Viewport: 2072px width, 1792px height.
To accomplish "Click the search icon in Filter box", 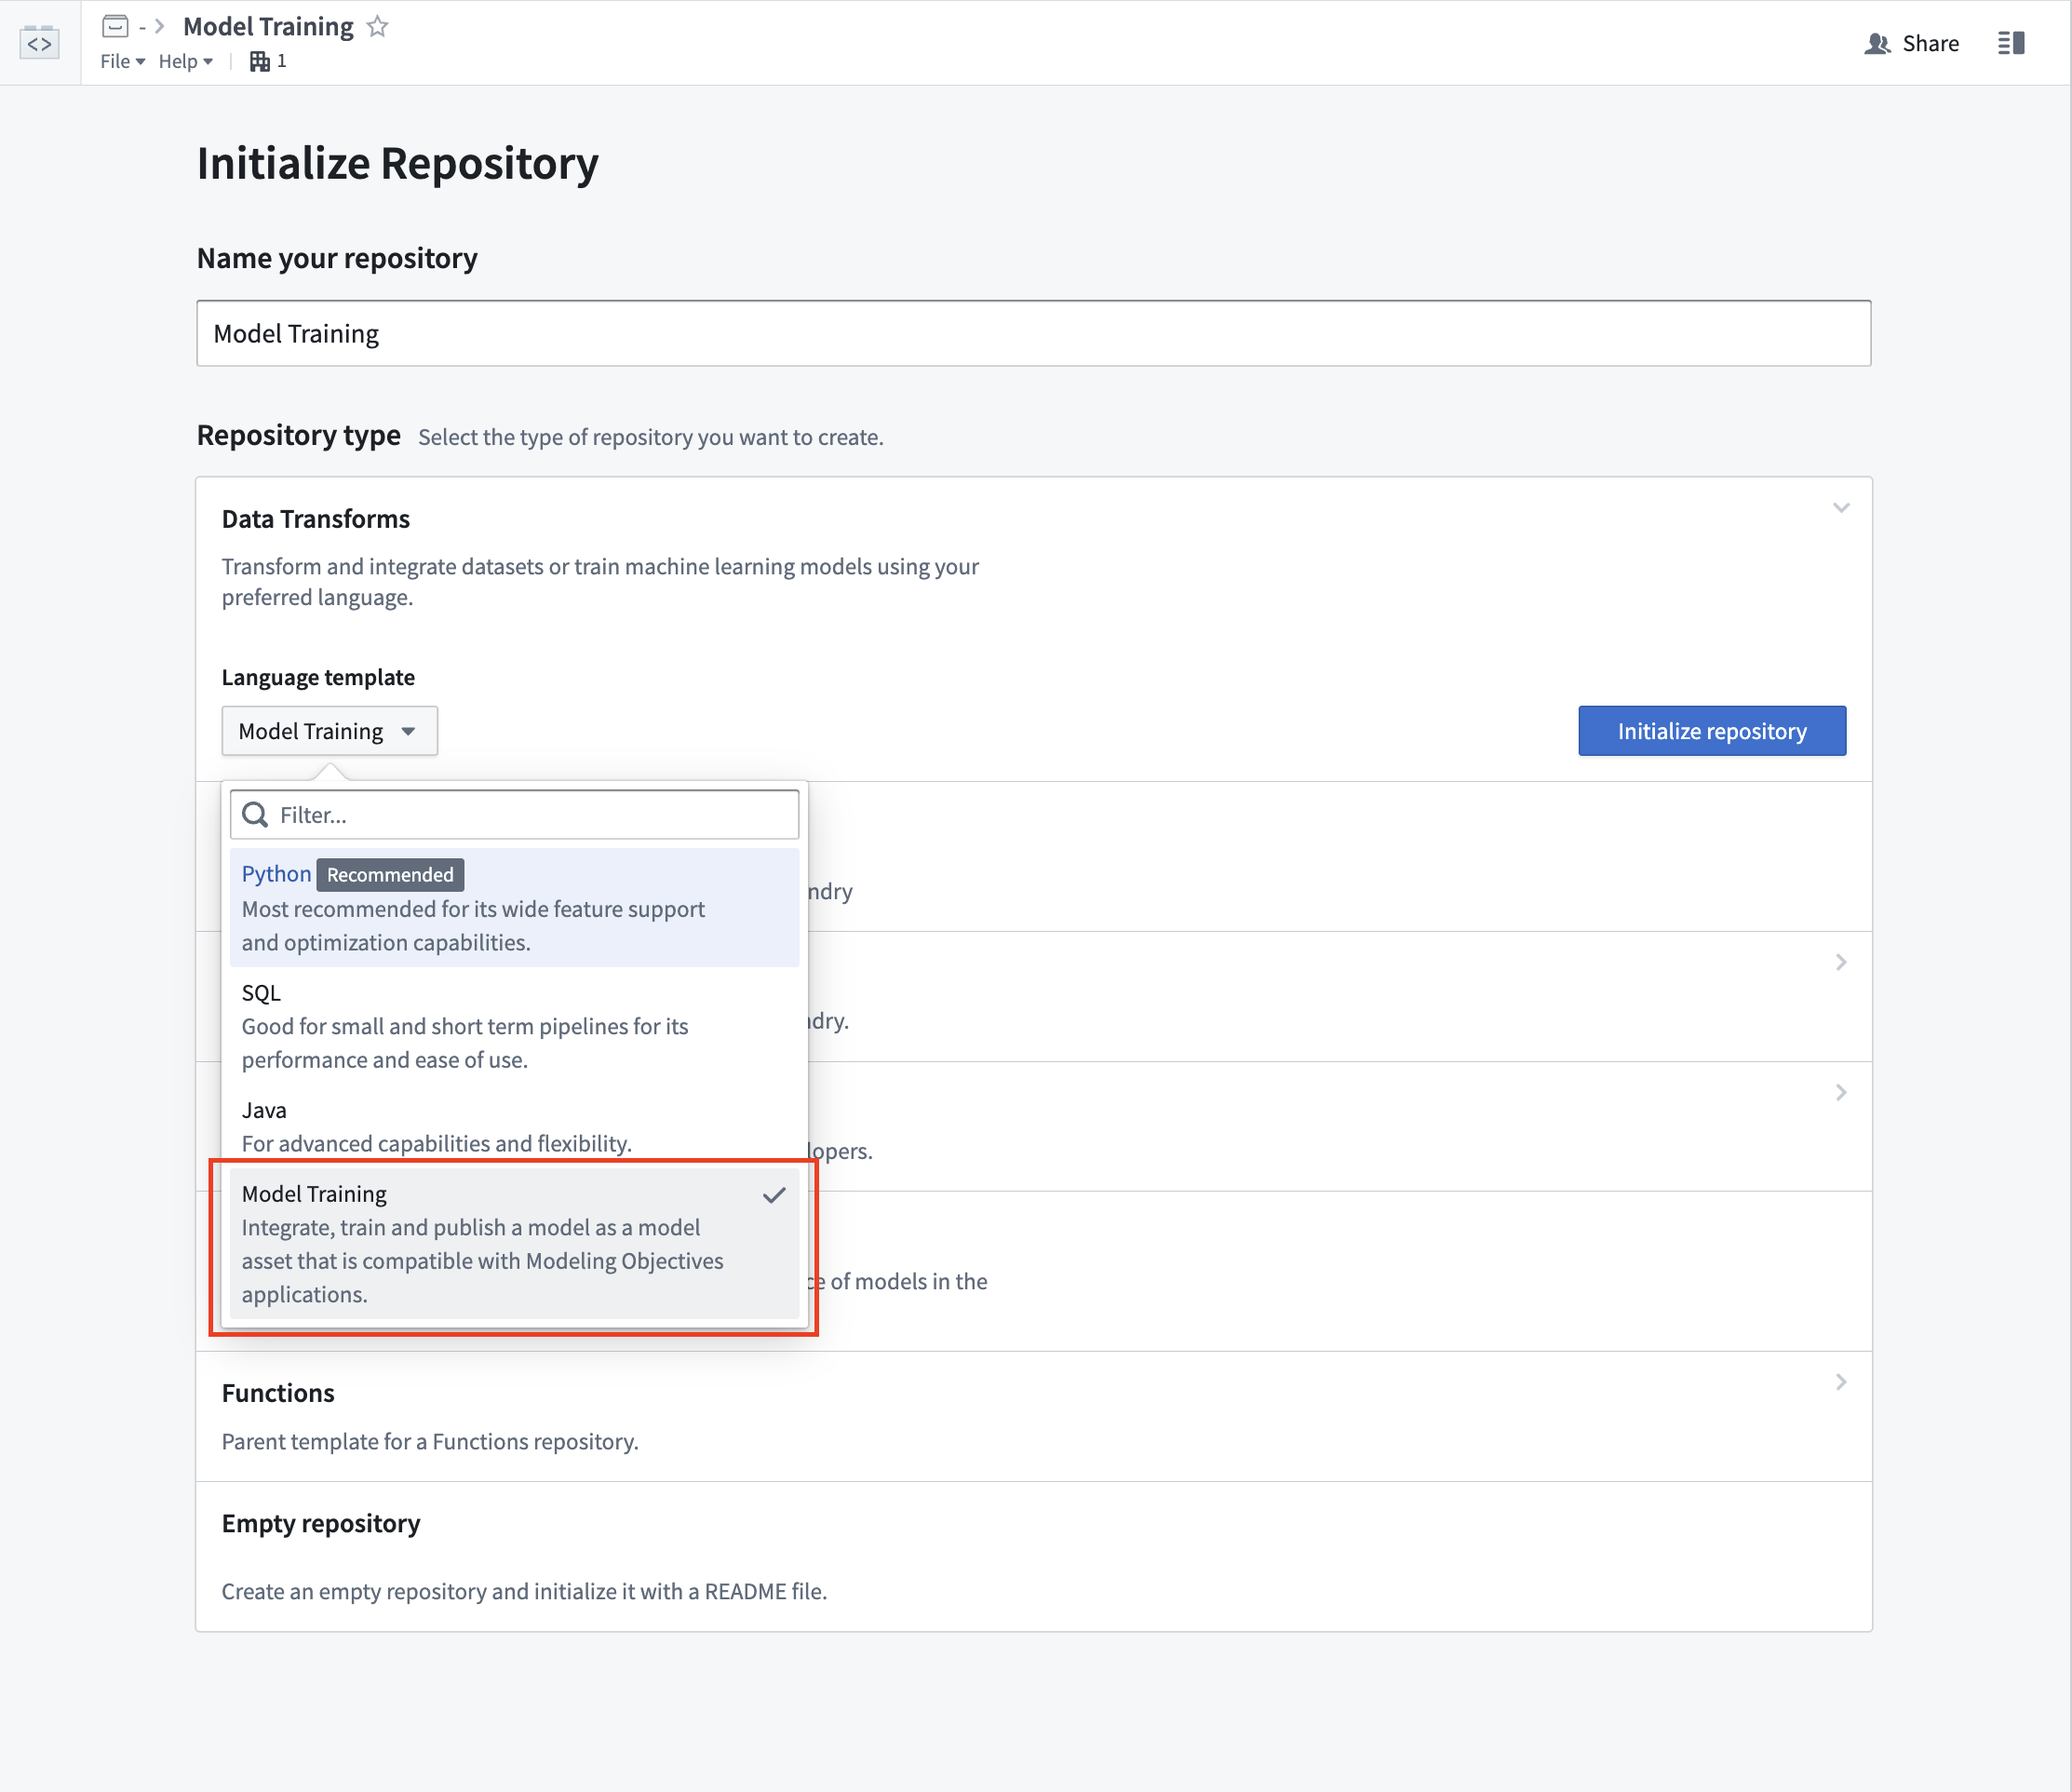I will 256,815.
